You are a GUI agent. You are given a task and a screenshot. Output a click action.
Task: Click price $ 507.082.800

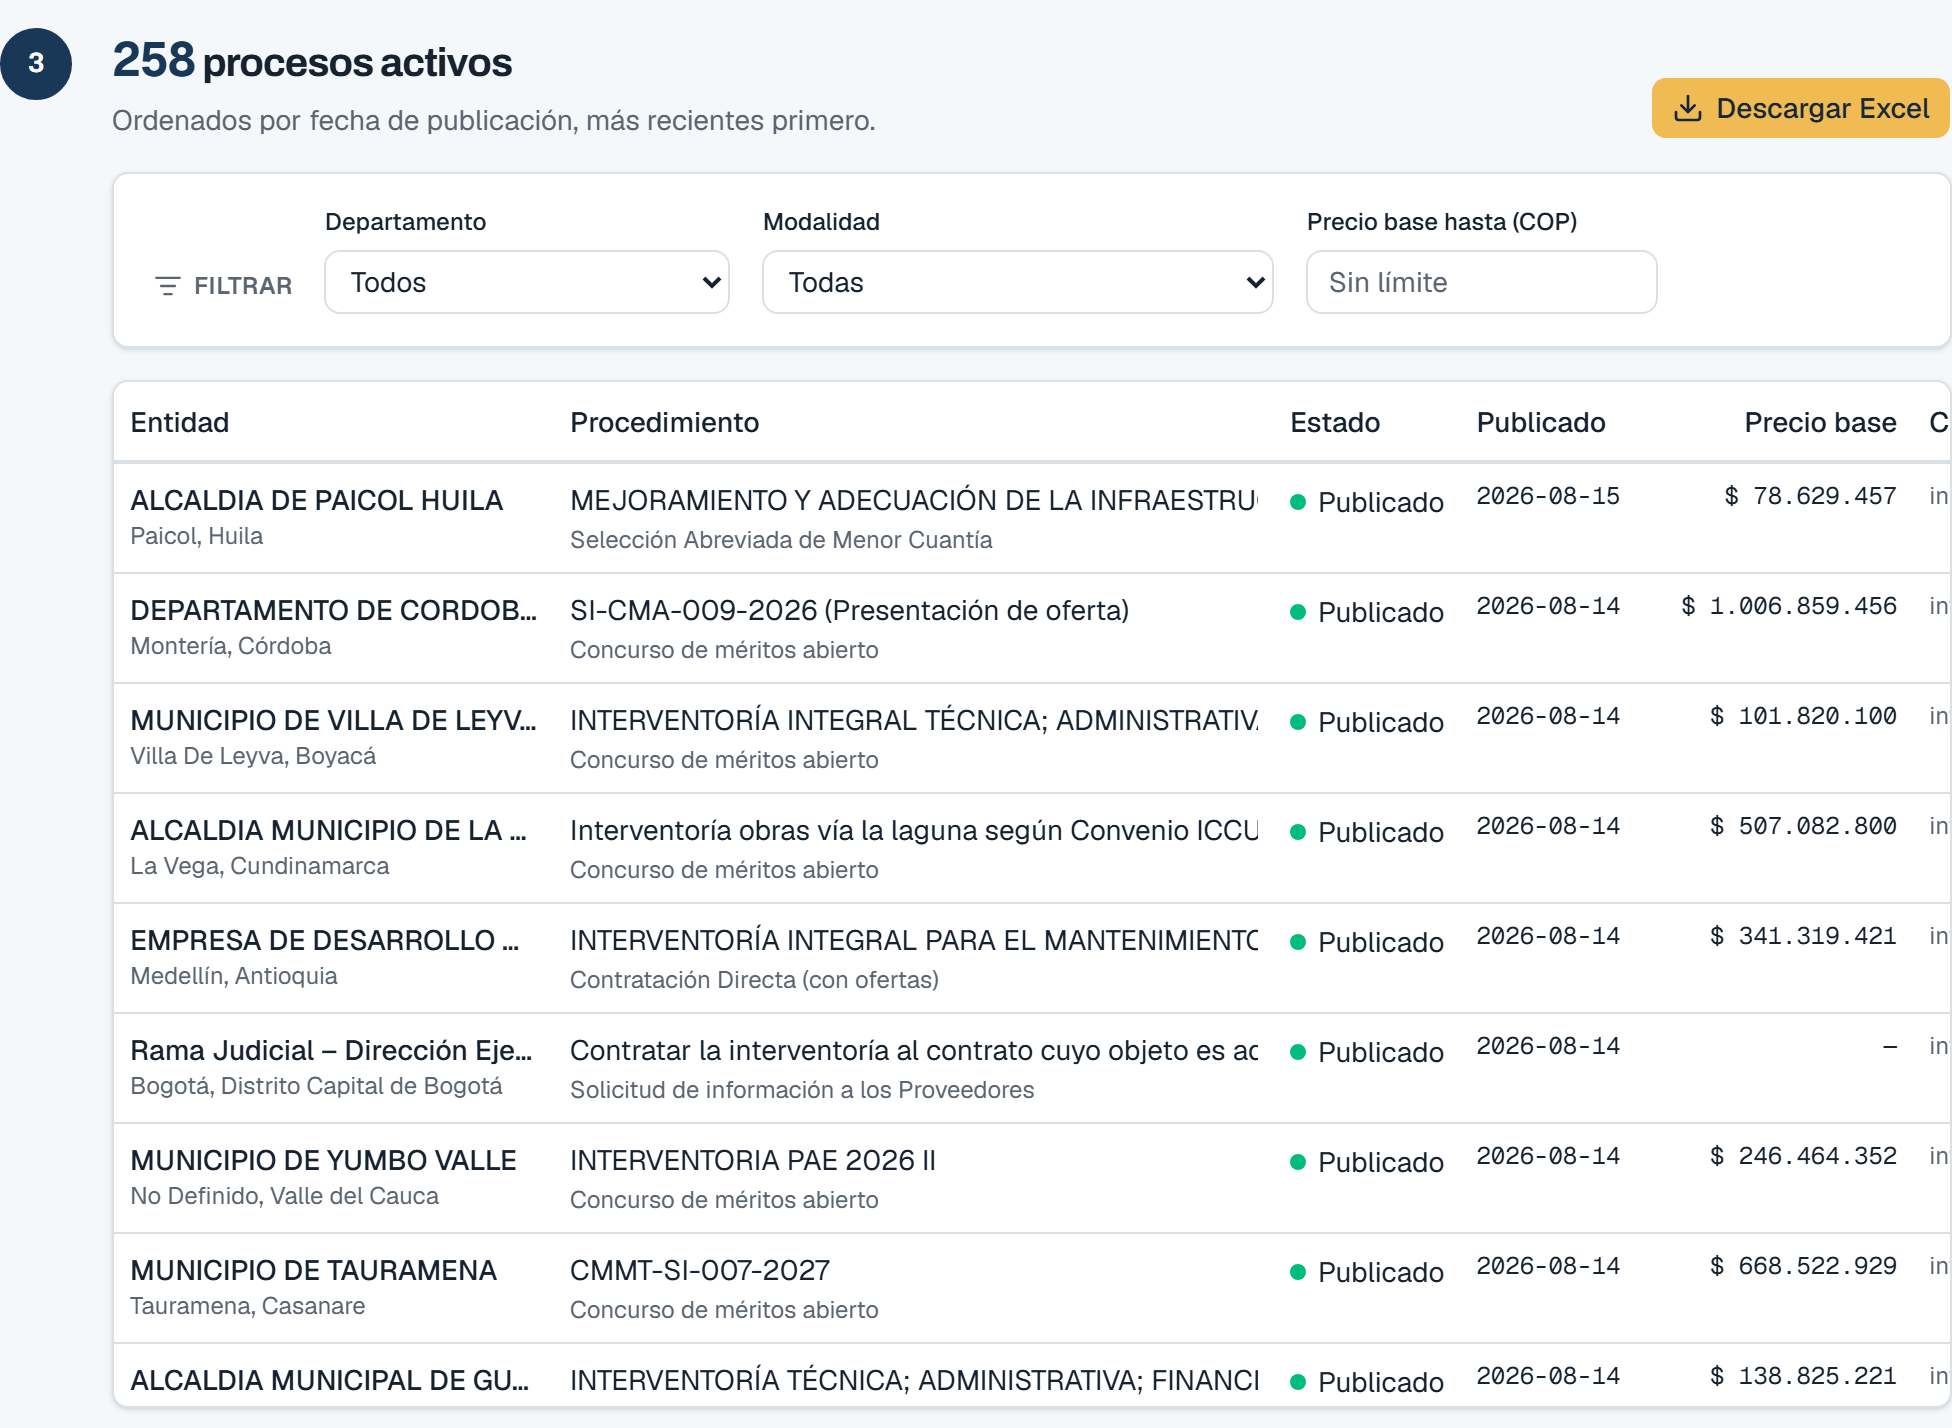1803,826
